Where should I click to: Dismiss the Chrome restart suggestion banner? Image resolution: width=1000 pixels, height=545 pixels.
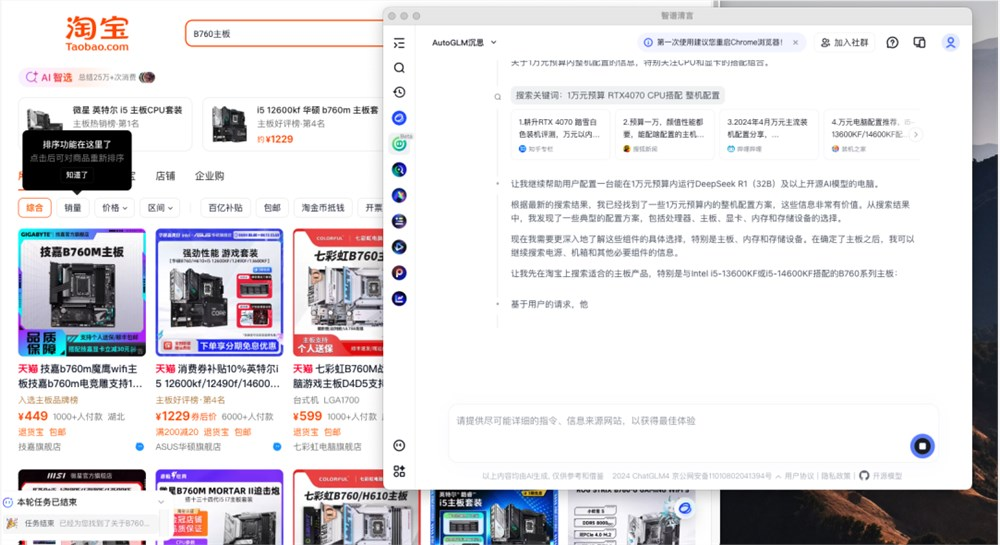coord(795,43)
